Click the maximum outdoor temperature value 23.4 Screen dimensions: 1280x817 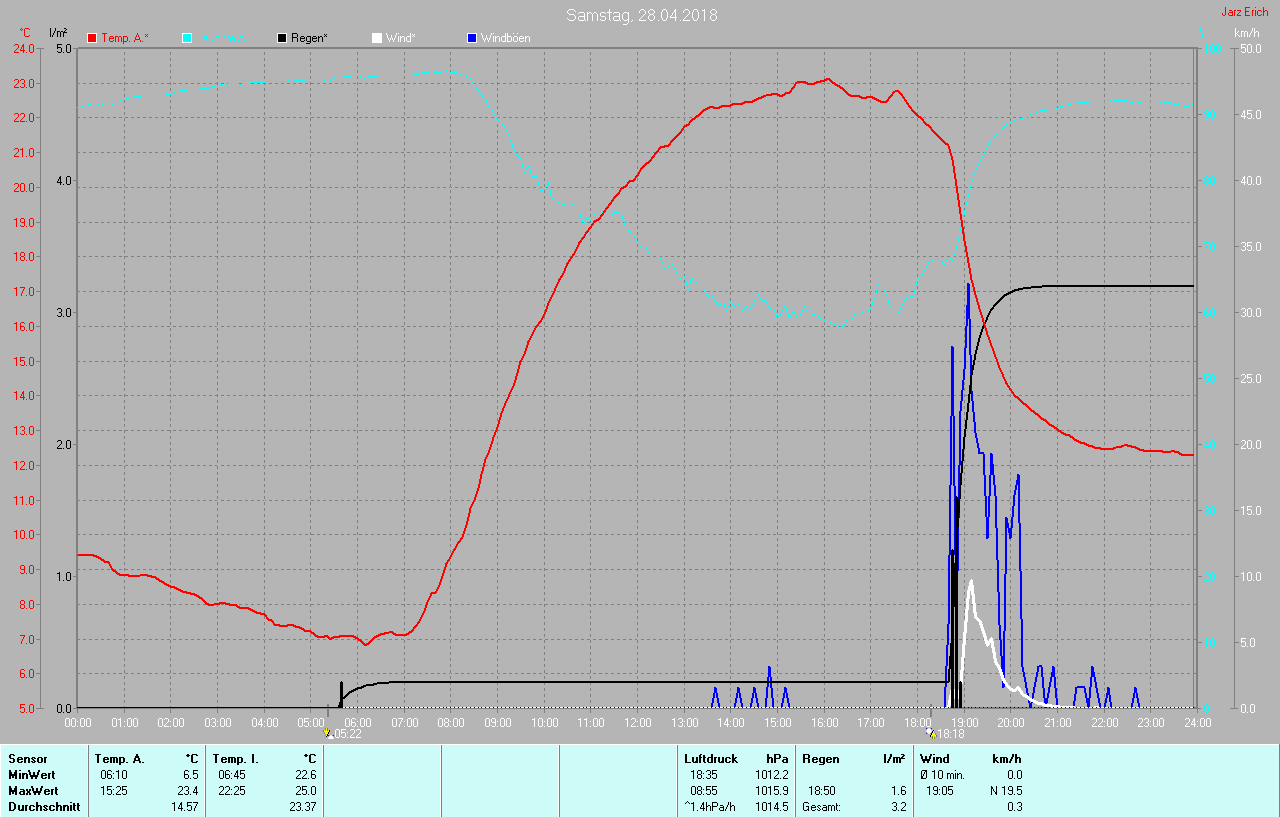click(x=187, y=791)
